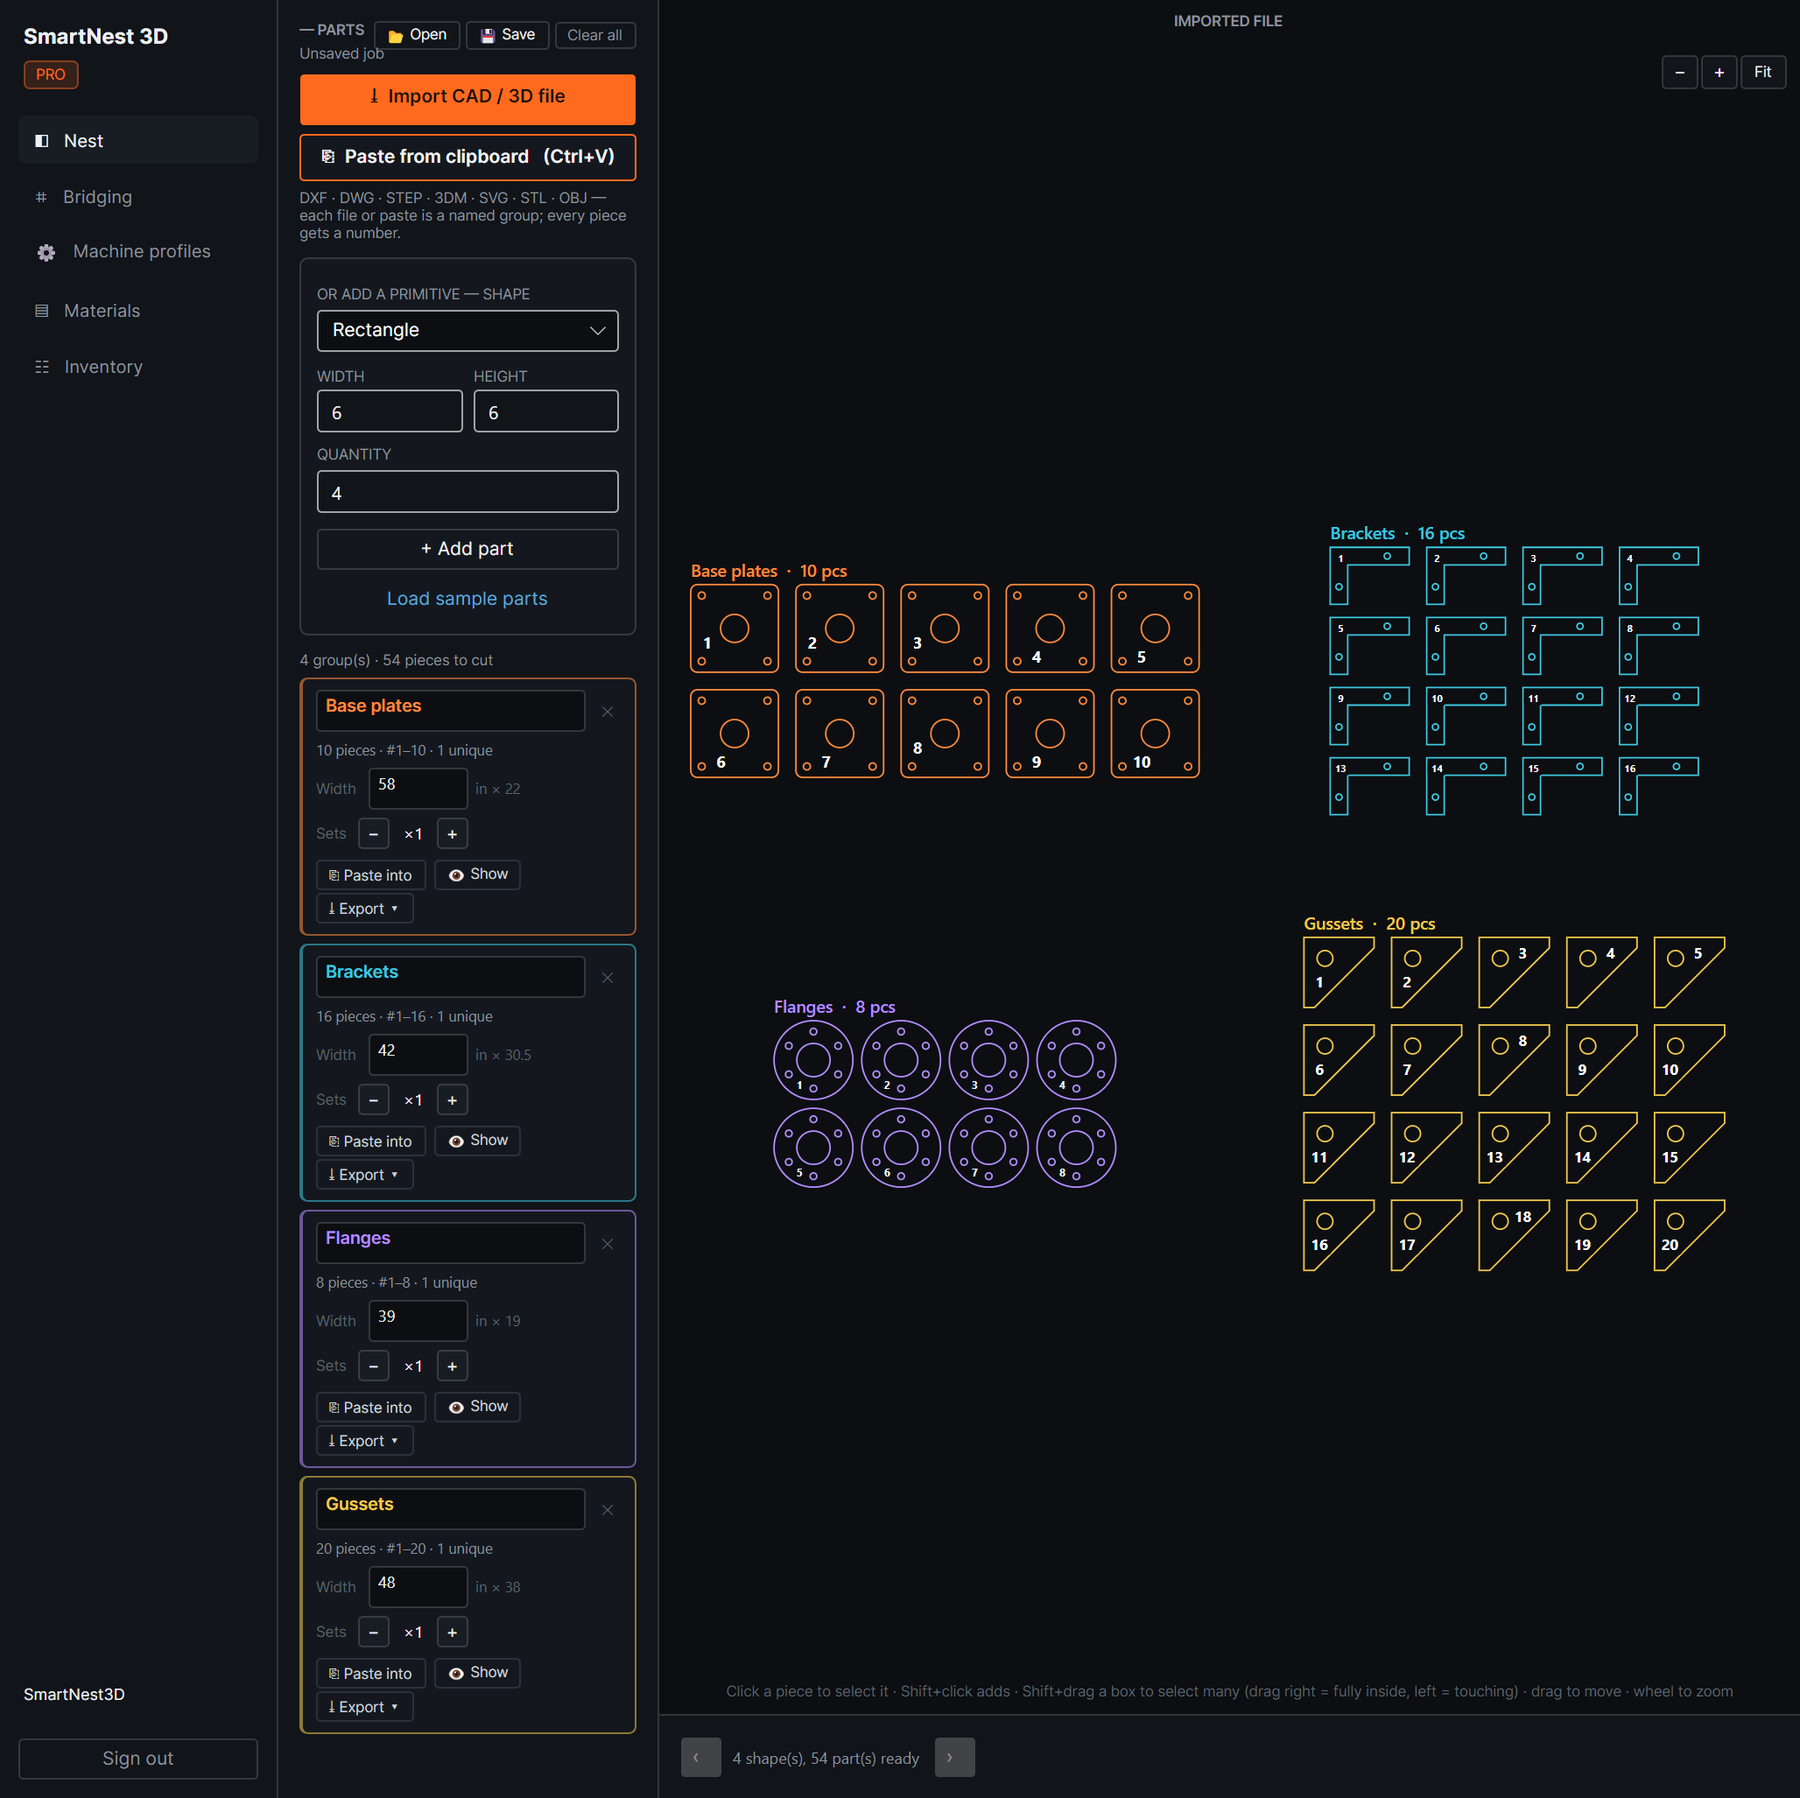Increase Flanges sets count
The height and width of the screenshot is (1798, 1800).
tap(452, 1366)
